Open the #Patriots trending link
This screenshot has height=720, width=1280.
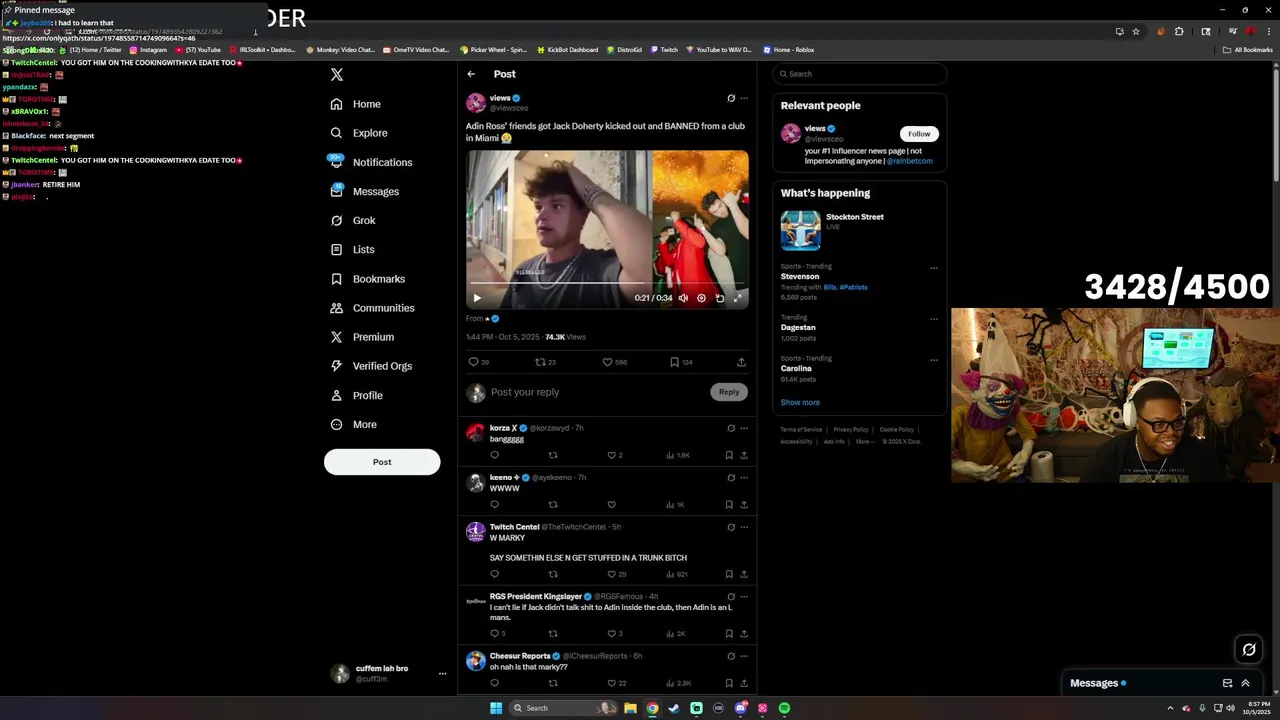tap(853, 287)
